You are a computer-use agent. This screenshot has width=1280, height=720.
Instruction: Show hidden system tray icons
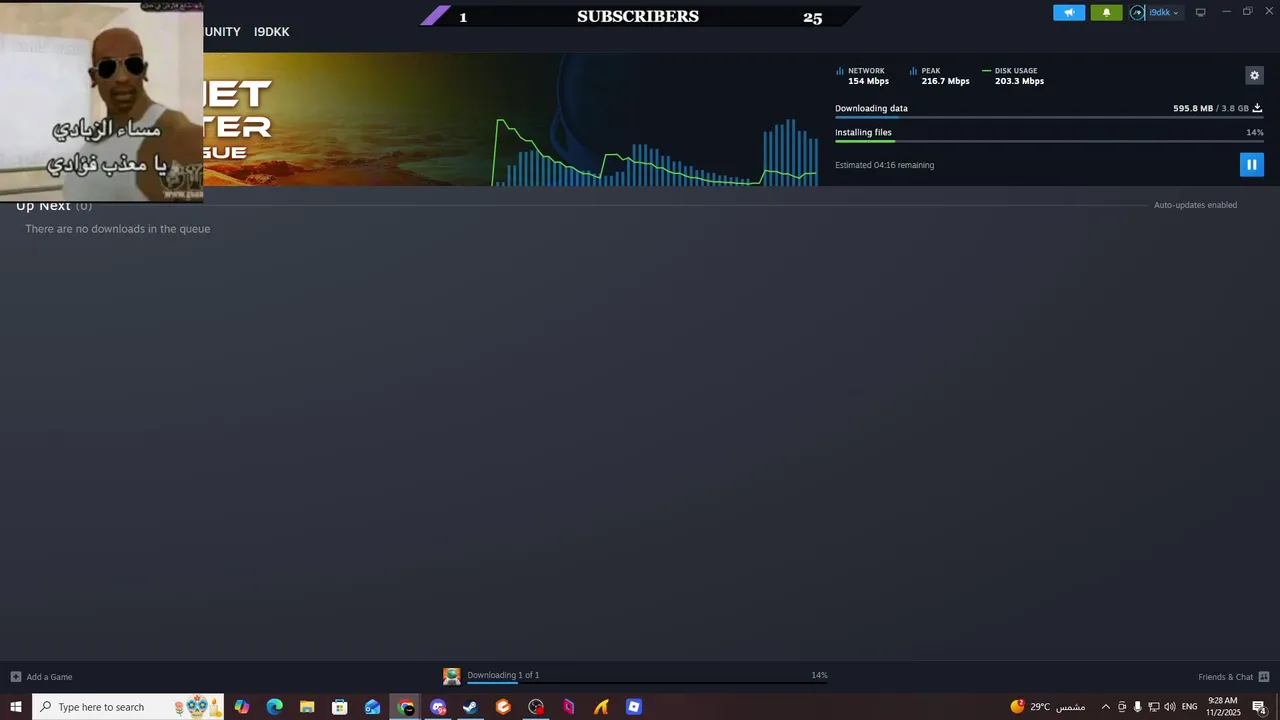pyautogui.click(x=1105, y=707)
